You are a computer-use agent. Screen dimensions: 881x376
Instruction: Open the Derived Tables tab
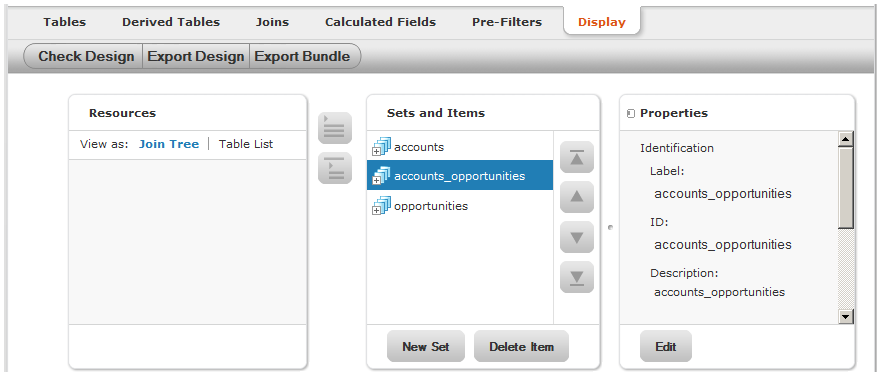tap(171, 22)
